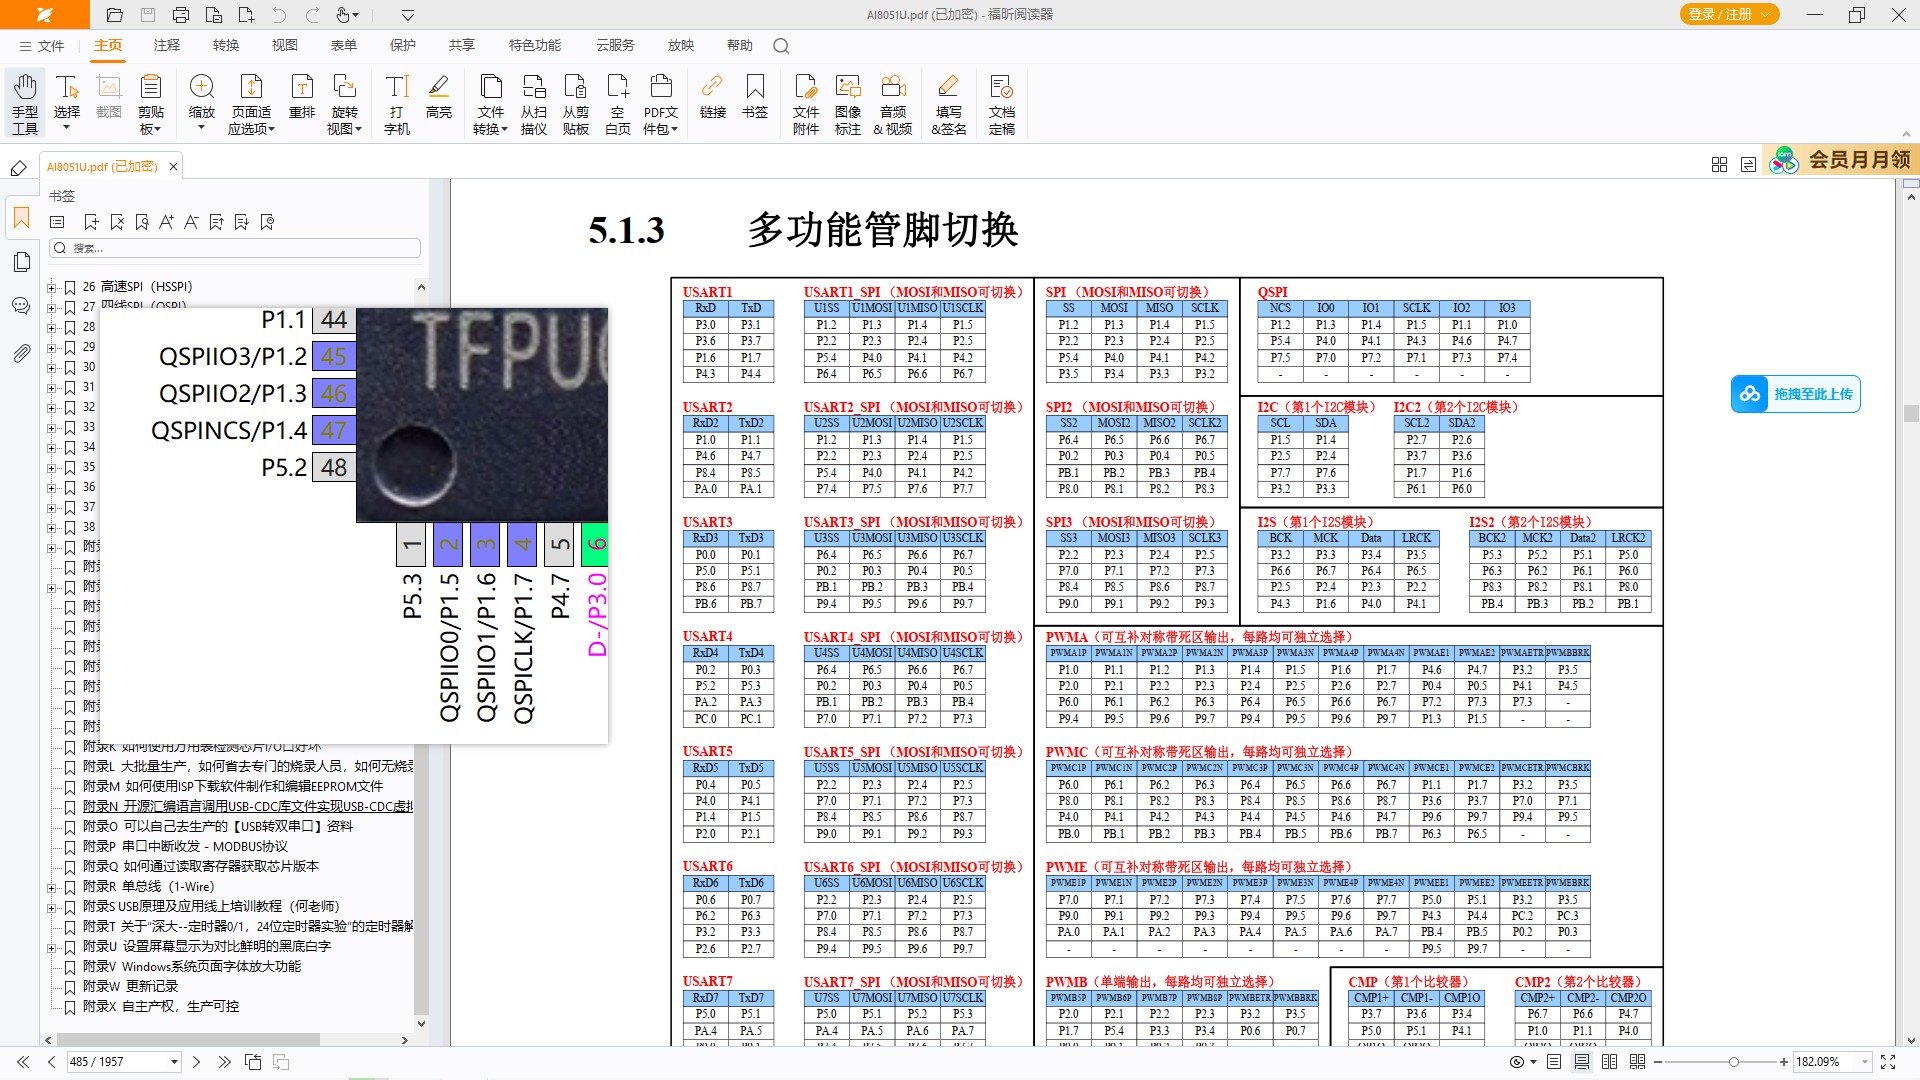The image size is (1920, 1080).
Task: Increase bookmark font size (A+)
Action: (x=166, y=222)
